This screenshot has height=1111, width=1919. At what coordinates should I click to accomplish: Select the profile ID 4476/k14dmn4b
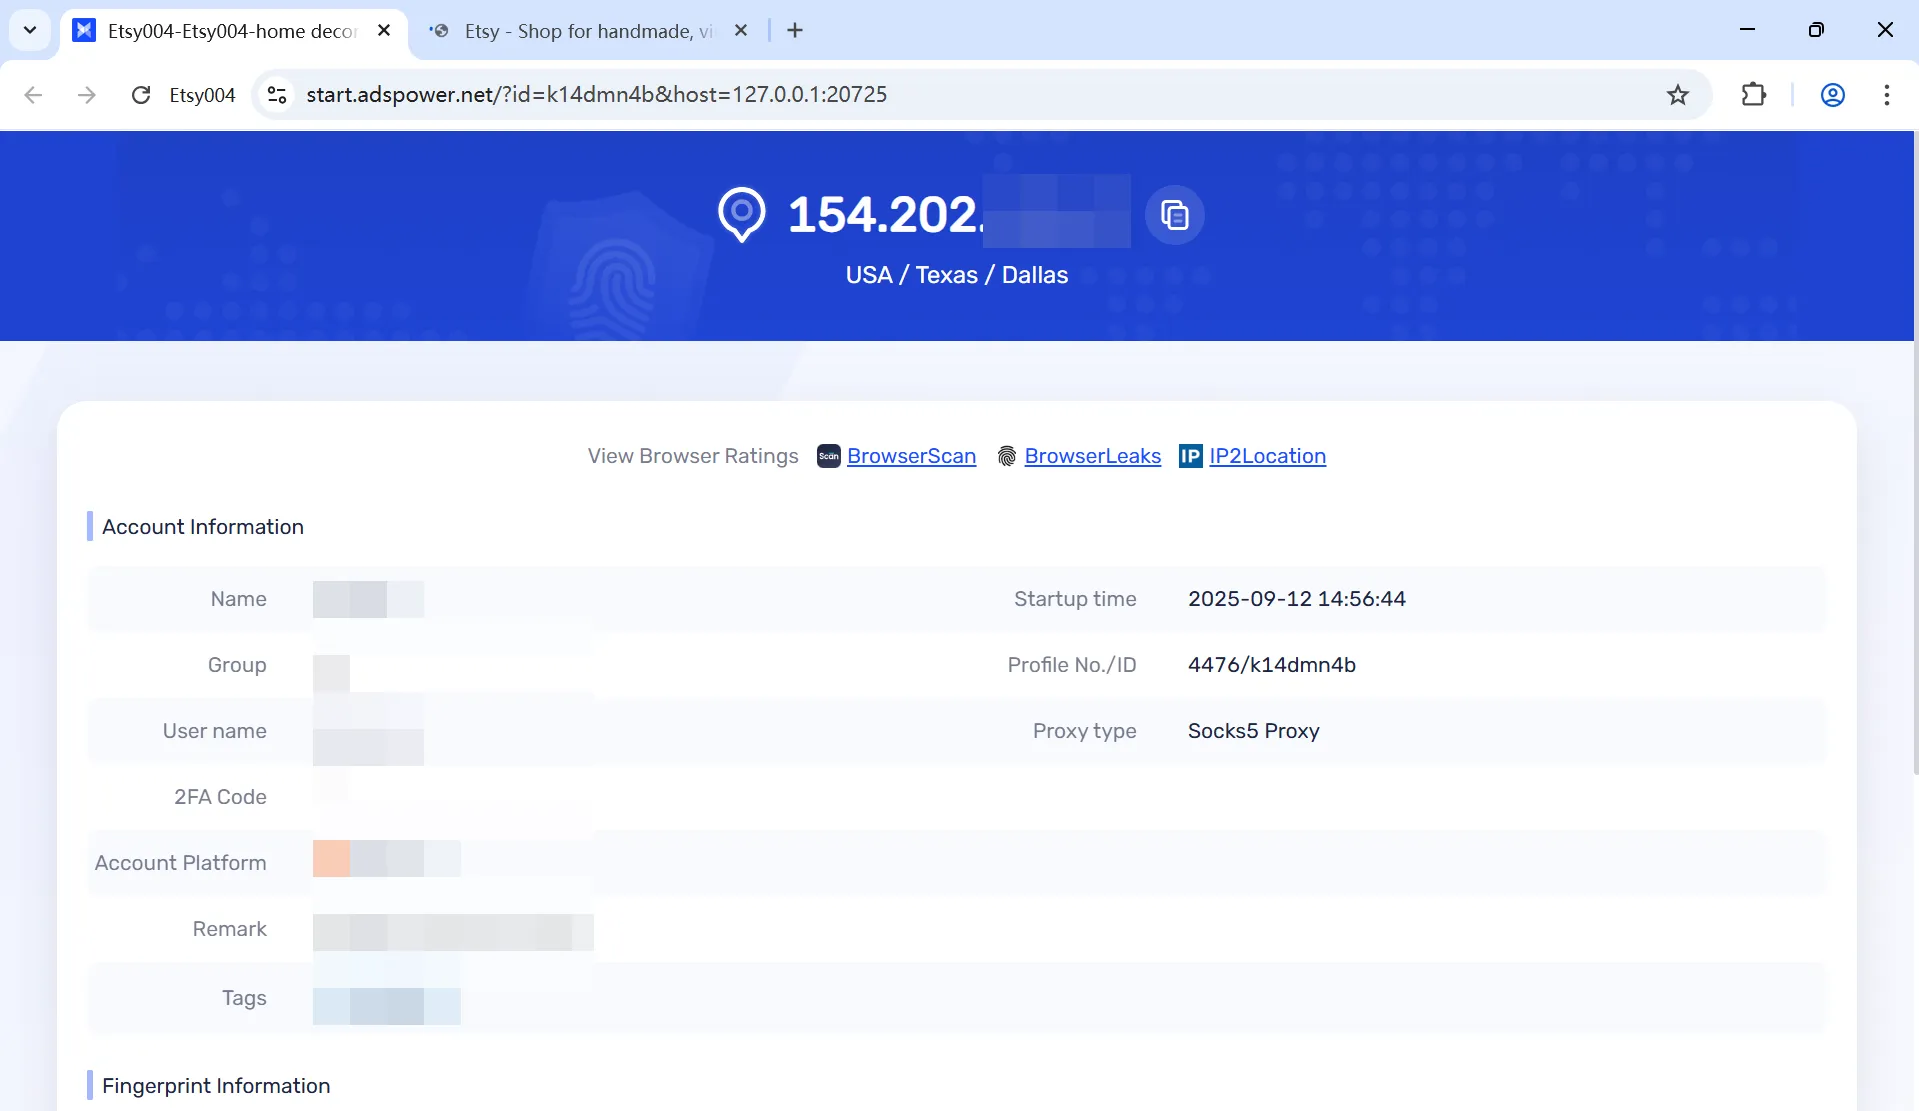click(1271, 665)
